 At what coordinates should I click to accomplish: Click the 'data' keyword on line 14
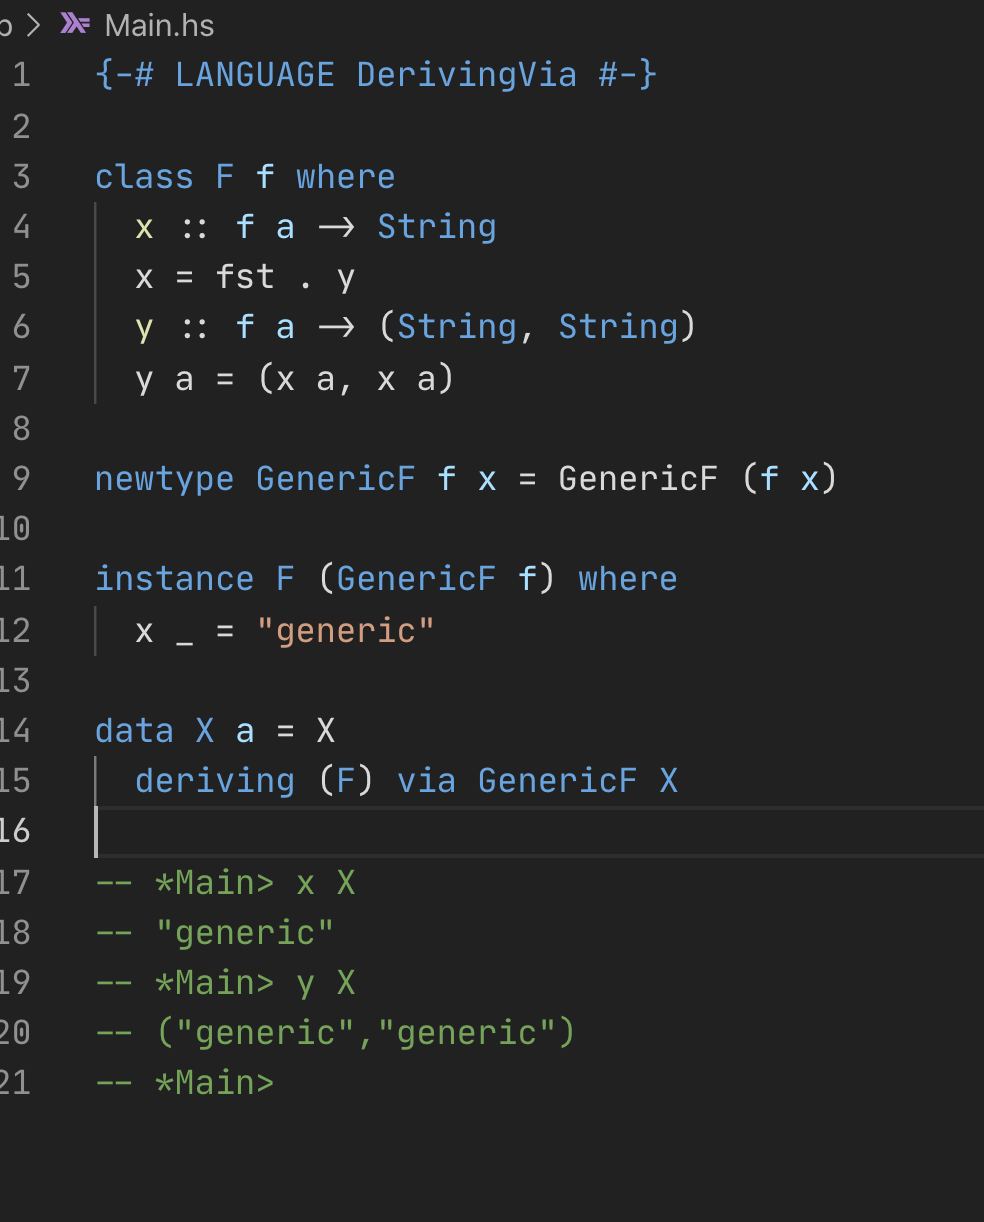134,731
